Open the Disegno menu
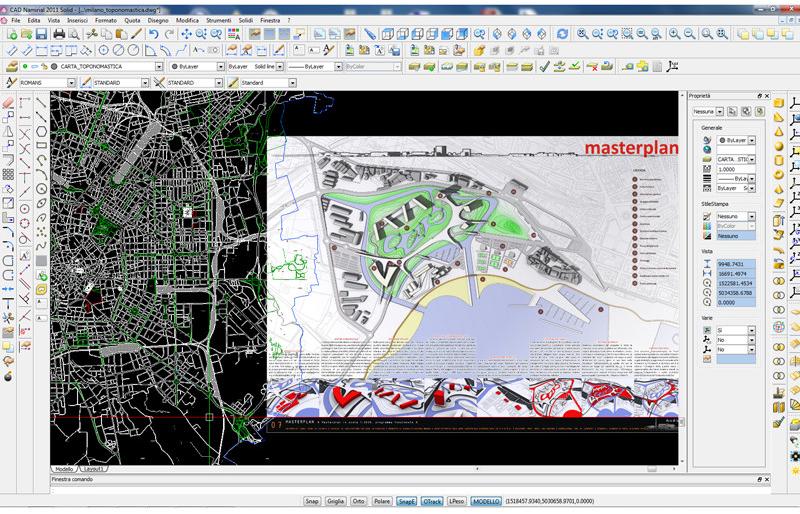This screenshot has width=800, height=514. click(158, 20)
